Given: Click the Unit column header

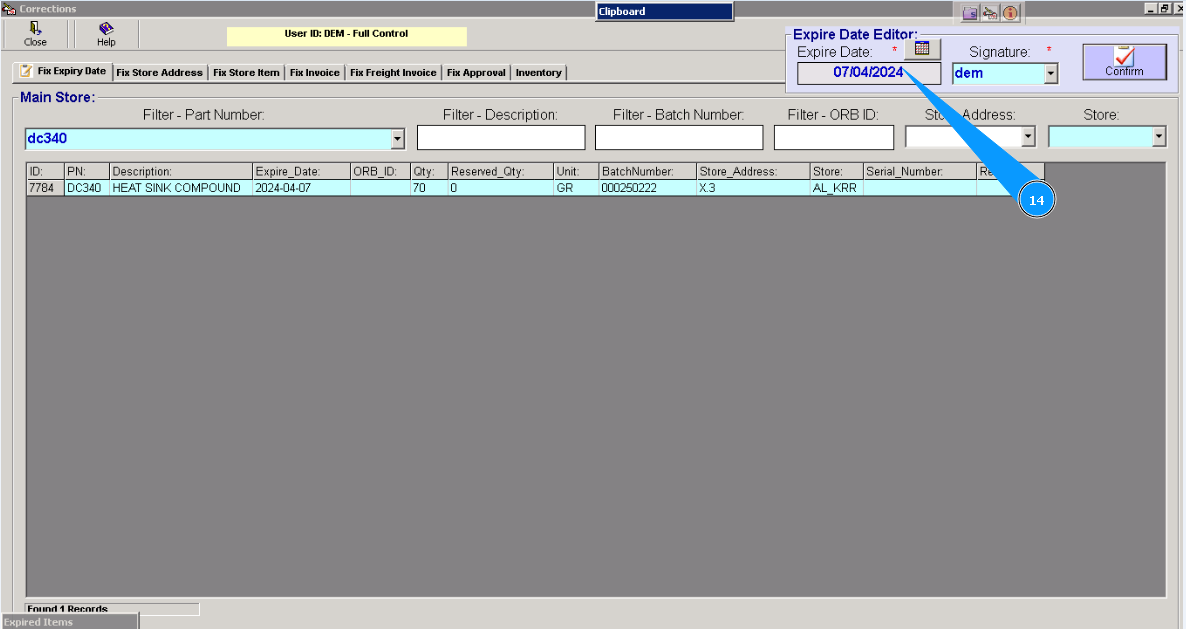Looking at the screenshot, I should [576, 172].
